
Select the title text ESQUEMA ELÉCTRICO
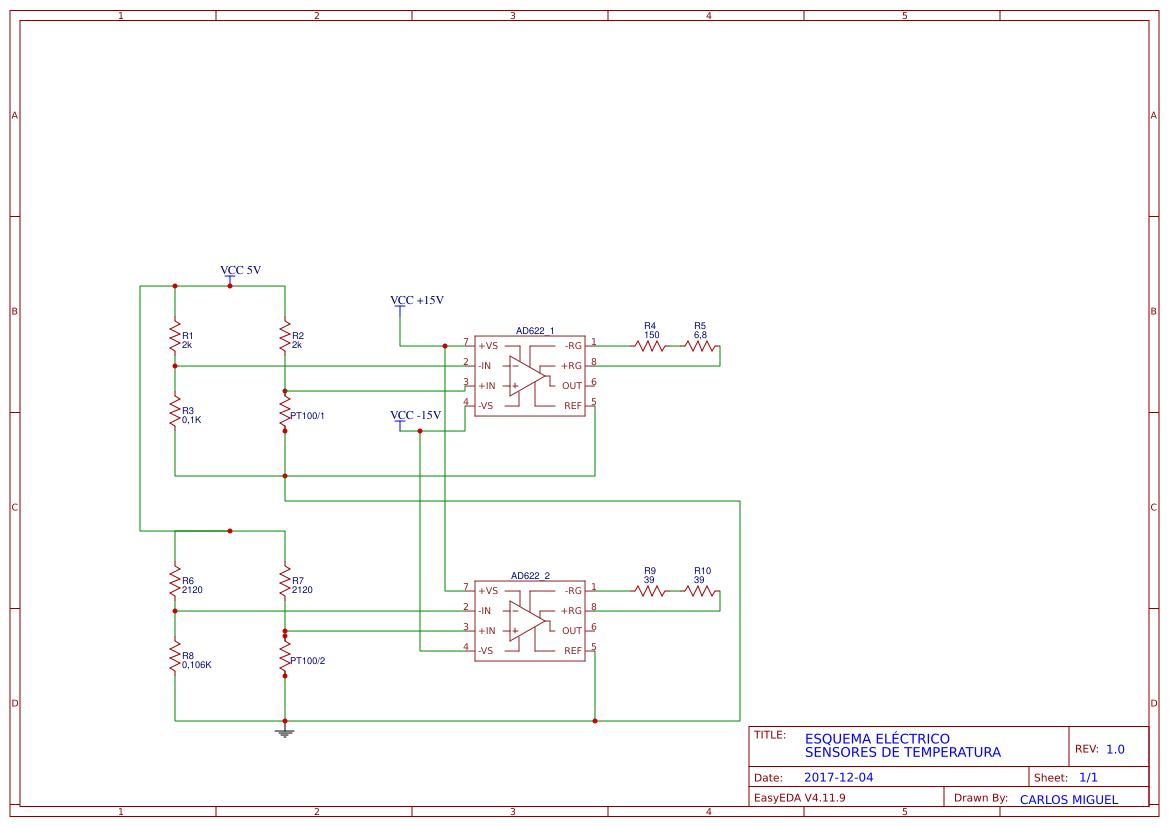point(877,739)
